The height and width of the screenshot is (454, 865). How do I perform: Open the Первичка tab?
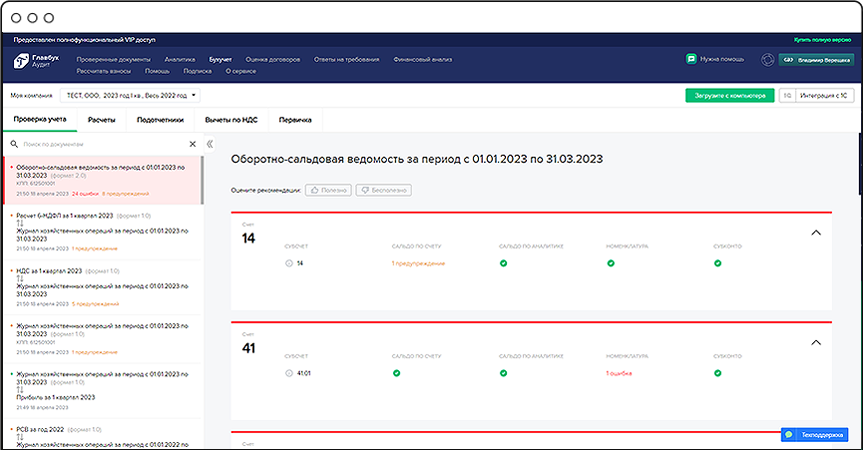[295, 120]
